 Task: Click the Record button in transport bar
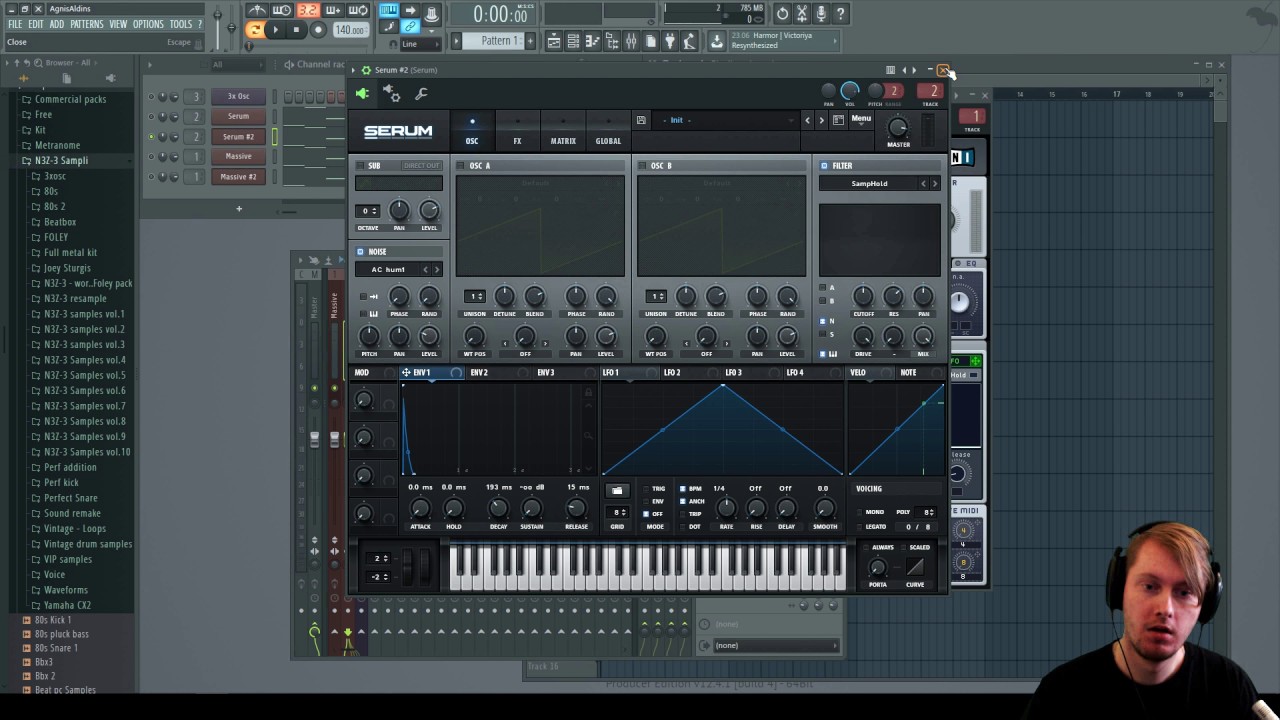pyautogui.click(x=318, y=30)
